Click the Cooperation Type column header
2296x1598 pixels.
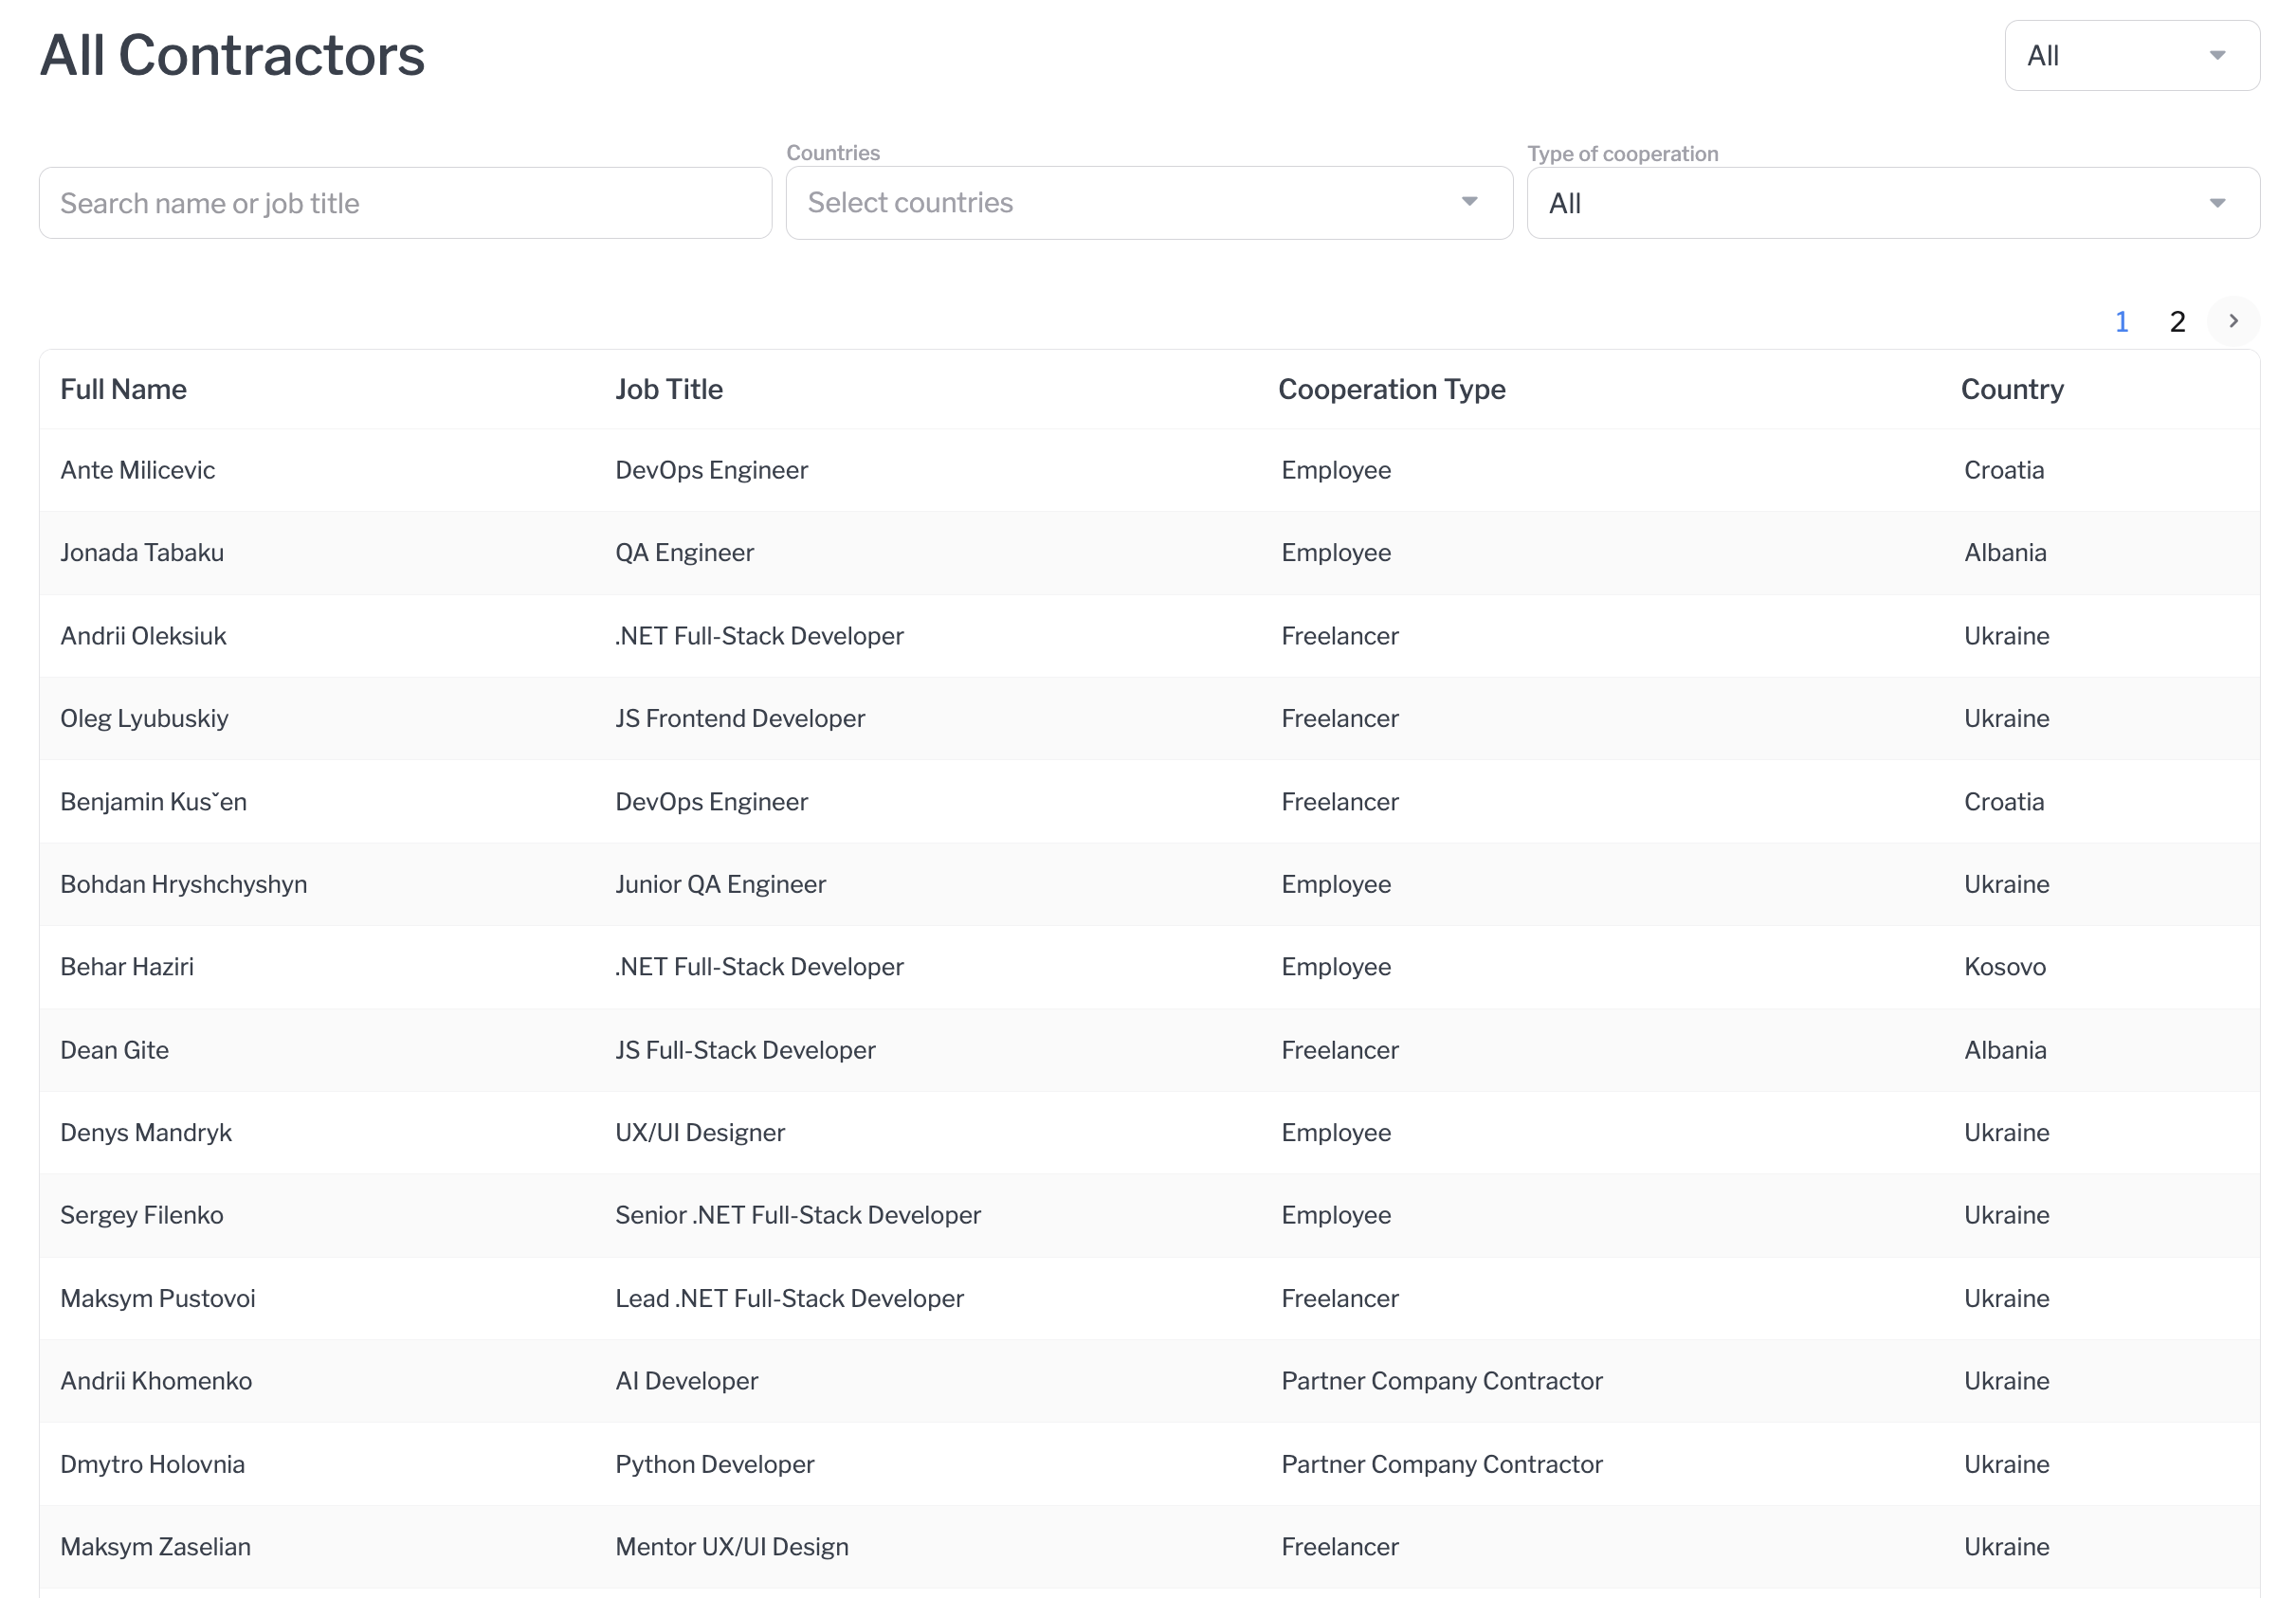pos(1392,389)
